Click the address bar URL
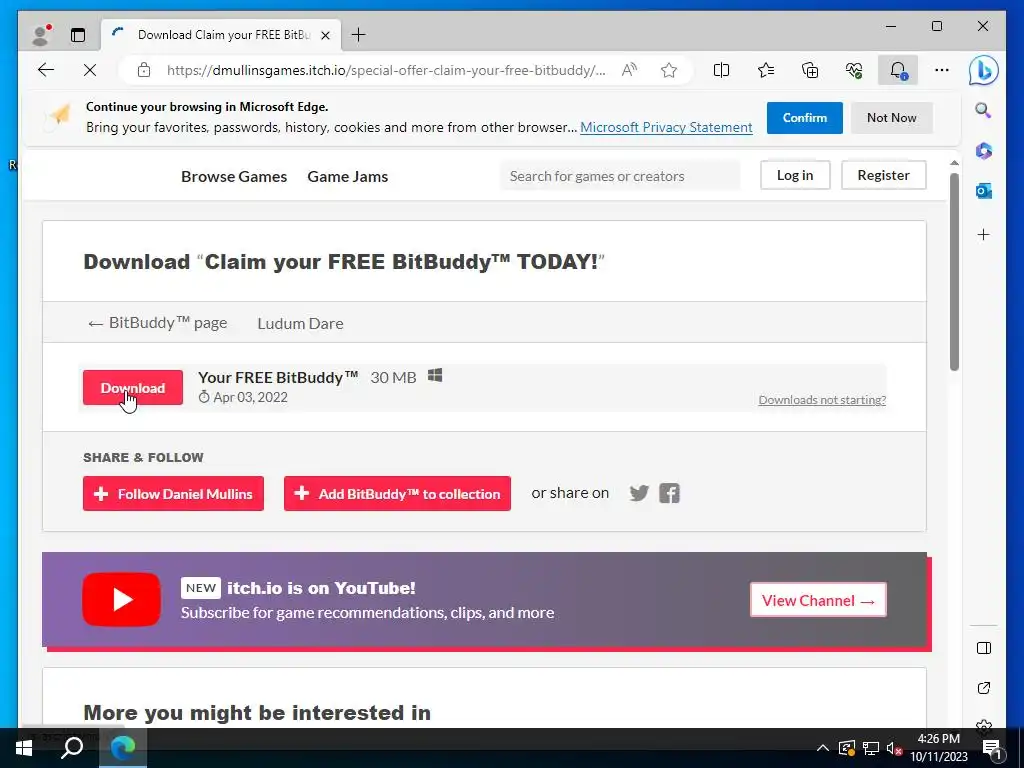The height and width of the screenshot is (768, 1024). (x=386, y=70)
